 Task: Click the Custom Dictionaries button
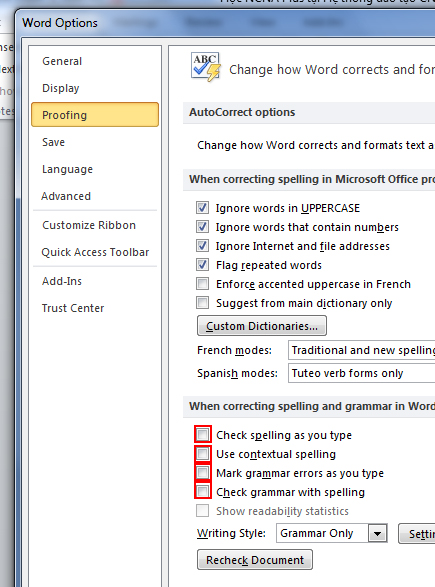(x=262, y=326)
